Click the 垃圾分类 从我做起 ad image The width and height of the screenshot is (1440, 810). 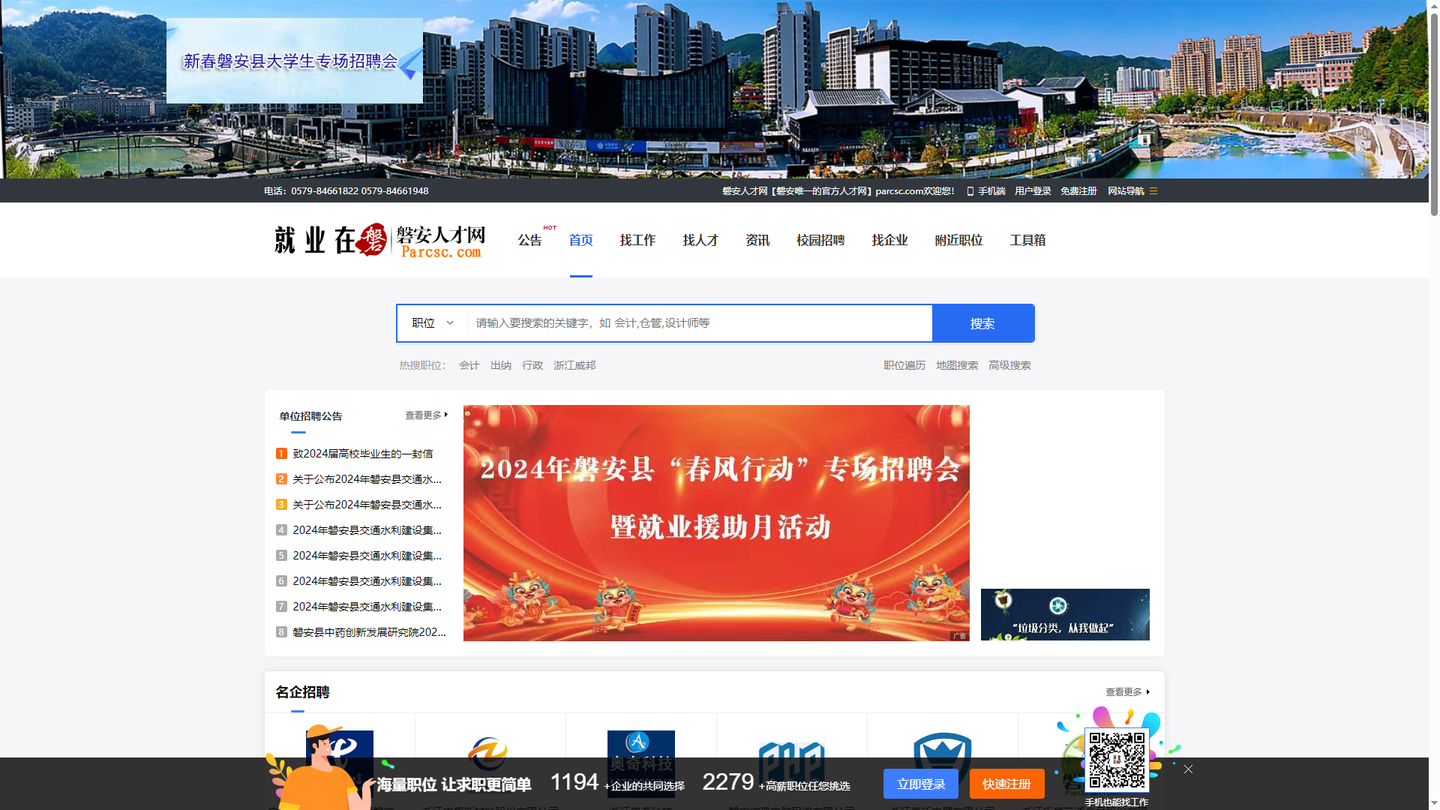click(1065, 614)
